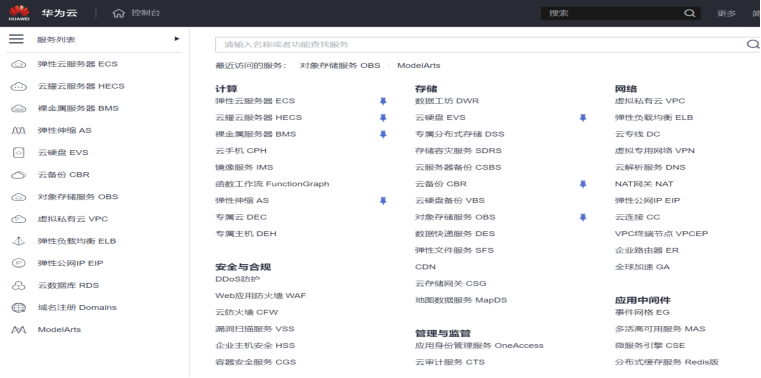Unpin 云耀云服务器 HECS pin icon
This screenshot has width=761, height=378.
[x=383, y=117]
